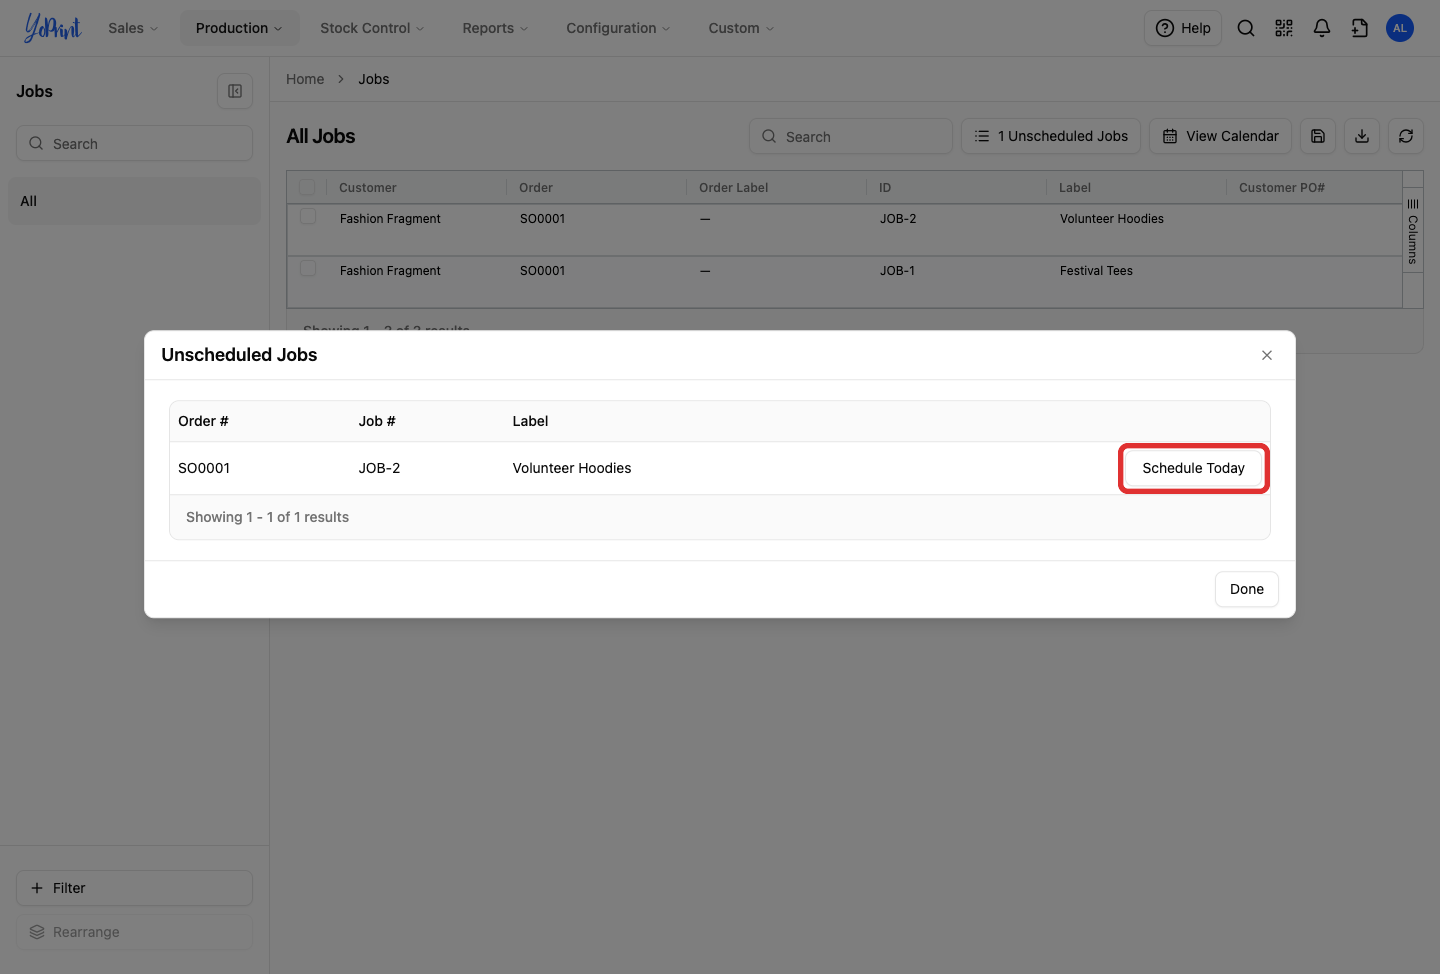Click the 1 Unscheduled Jobs button
This screenshot has height=974, width=1440.
click(1051, 136)
